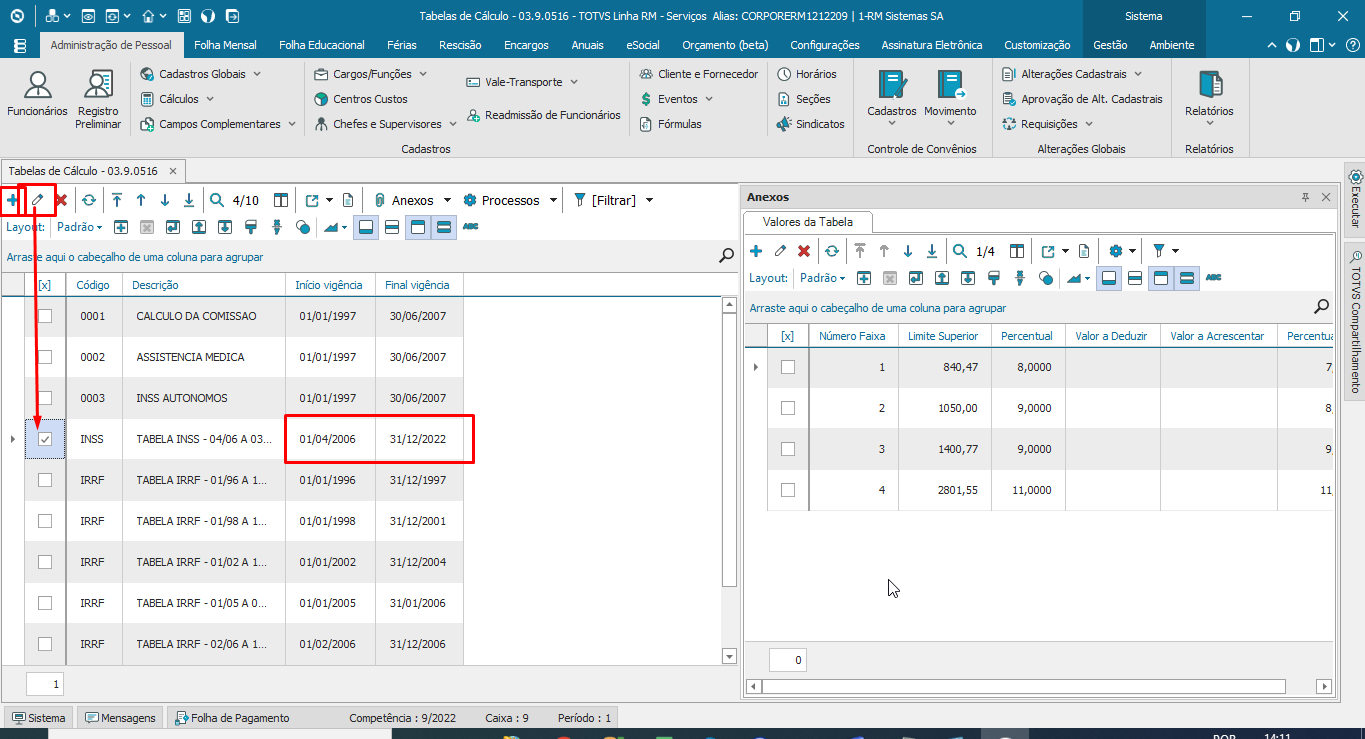Switch to the eSocial ribbon tab
This screenshot has height=739, width=1365.
[x=643, y=45]
